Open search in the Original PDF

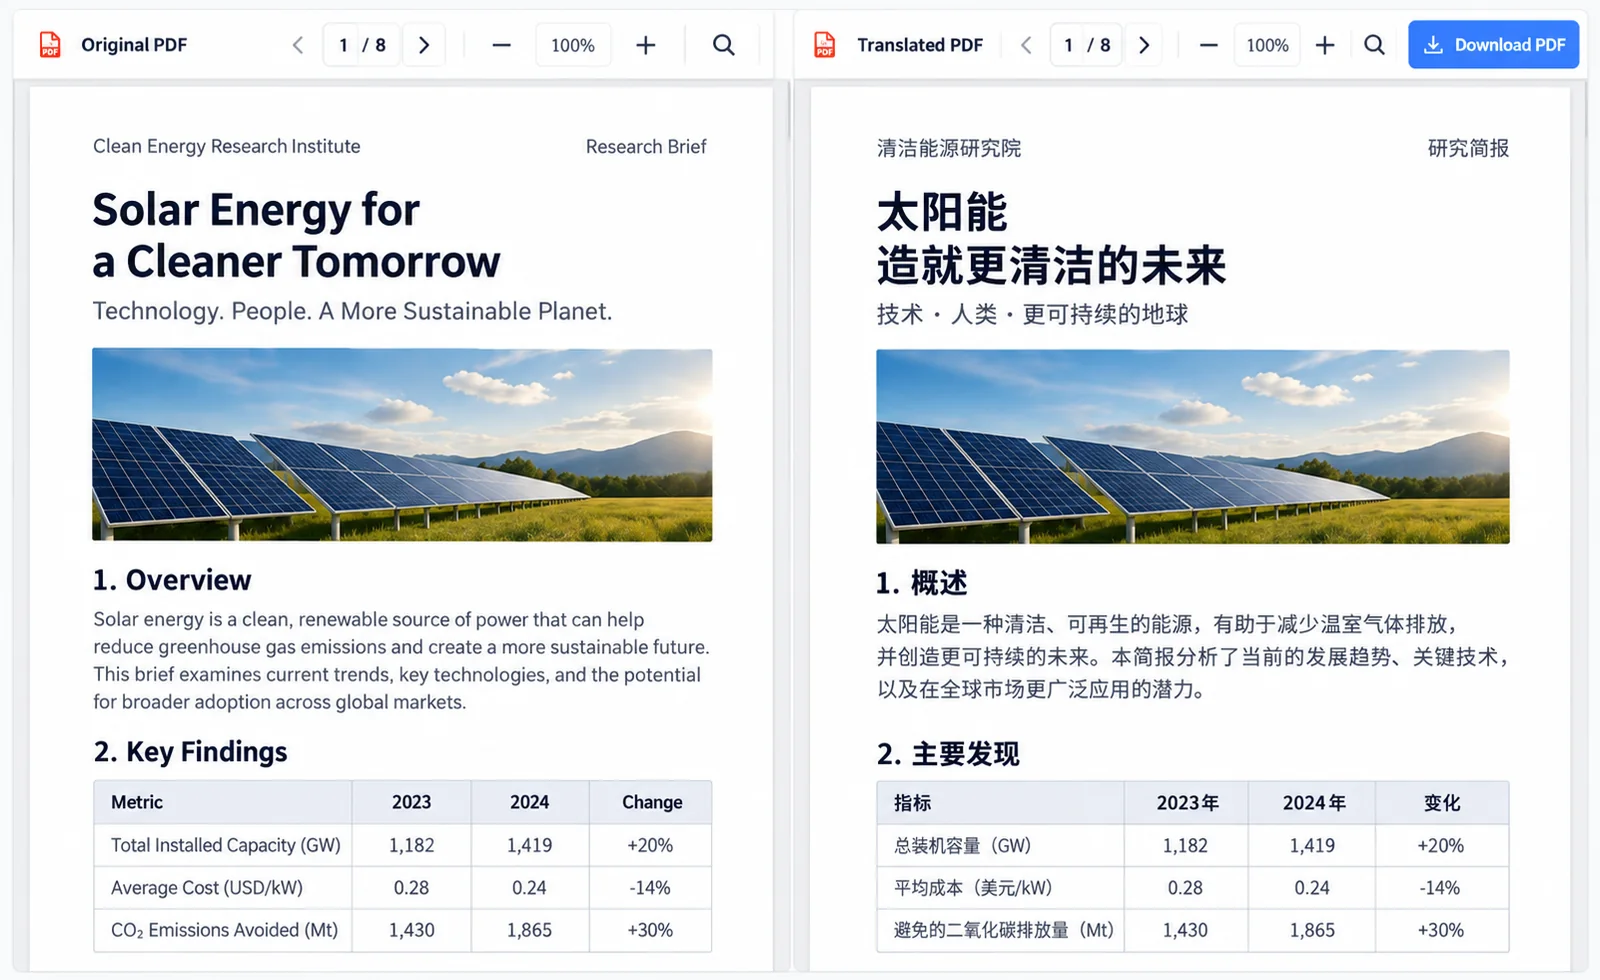pyautogui.click(x=723, y=45)
